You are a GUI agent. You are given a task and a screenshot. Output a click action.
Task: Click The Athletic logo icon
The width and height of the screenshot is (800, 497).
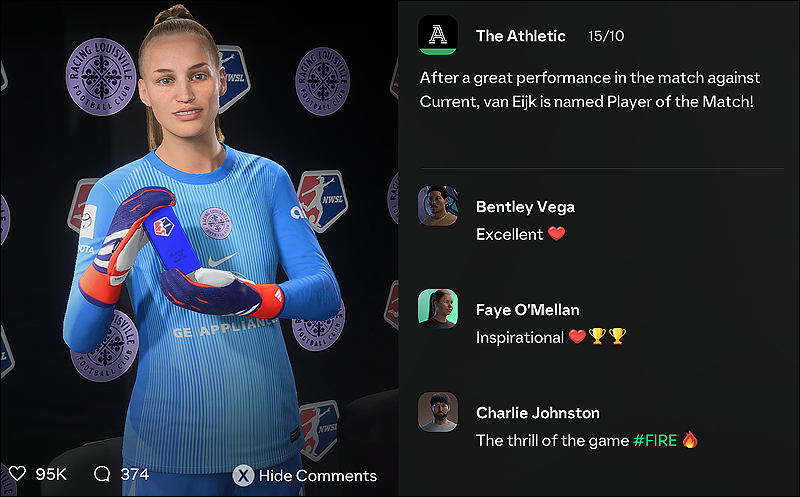tap(437, 35)
